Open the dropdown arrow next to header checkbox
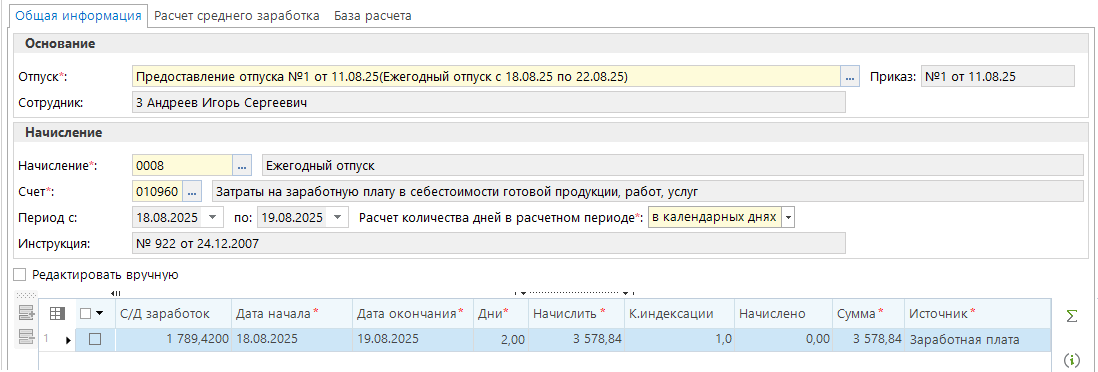 click(x=99, y=314)
